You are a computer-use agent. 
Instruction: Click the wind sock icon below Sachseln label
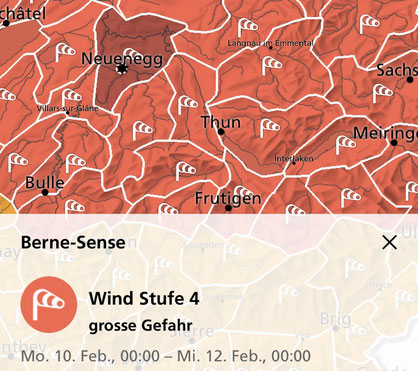[x=383, y=93]
